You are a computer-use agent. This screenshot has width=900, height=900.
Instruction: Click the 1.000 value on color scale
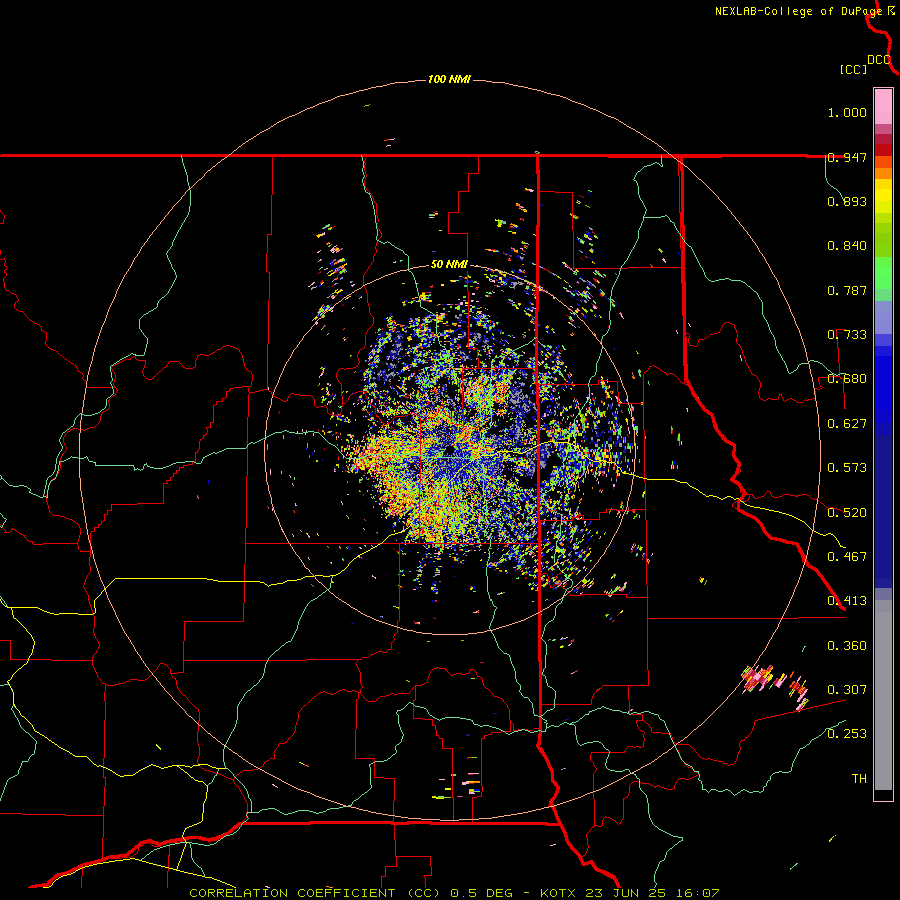click(847, 112)
